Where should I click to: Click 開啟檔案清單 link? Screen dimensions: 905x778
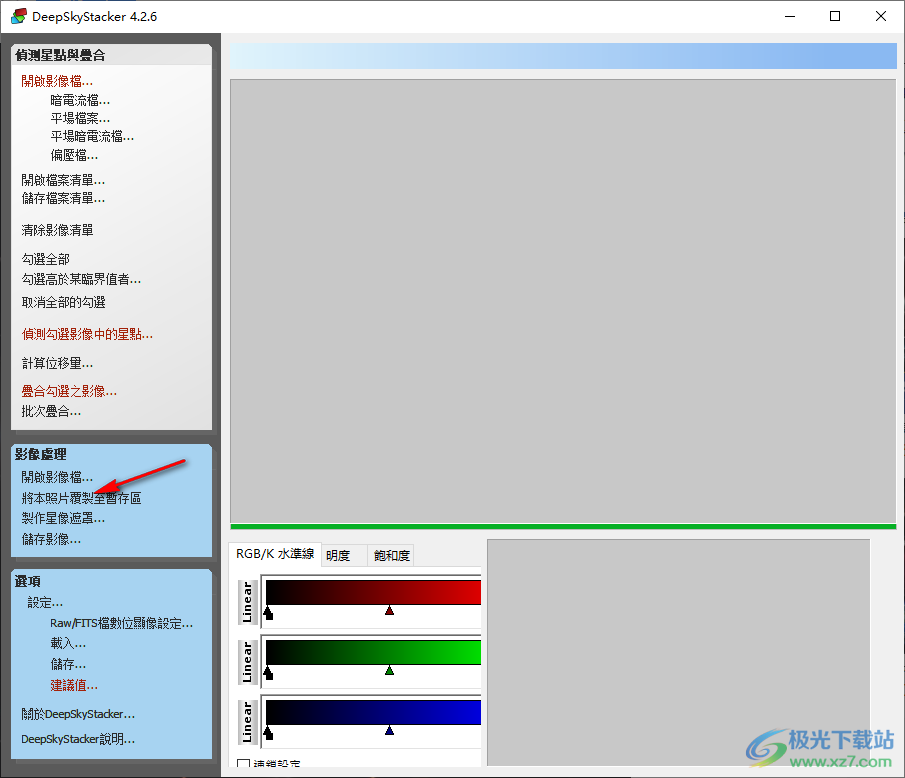coord(63,180)
